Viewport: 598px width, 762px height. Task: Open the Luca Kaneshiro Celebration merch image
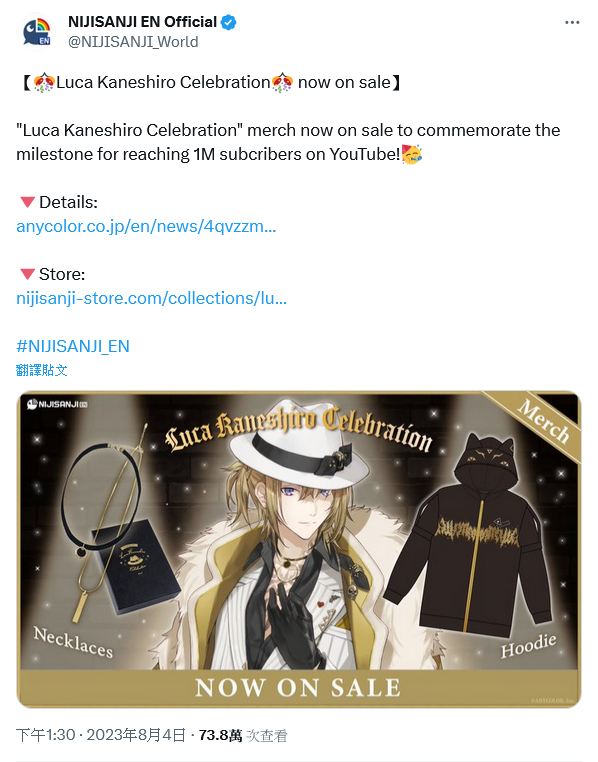(x=299, y=549)
